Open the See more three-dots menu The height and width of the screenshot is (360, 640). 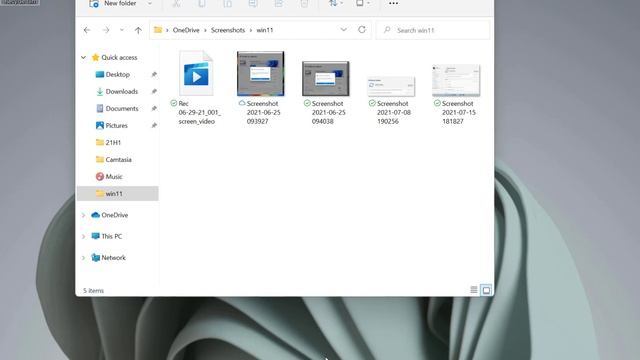point(393,4)
